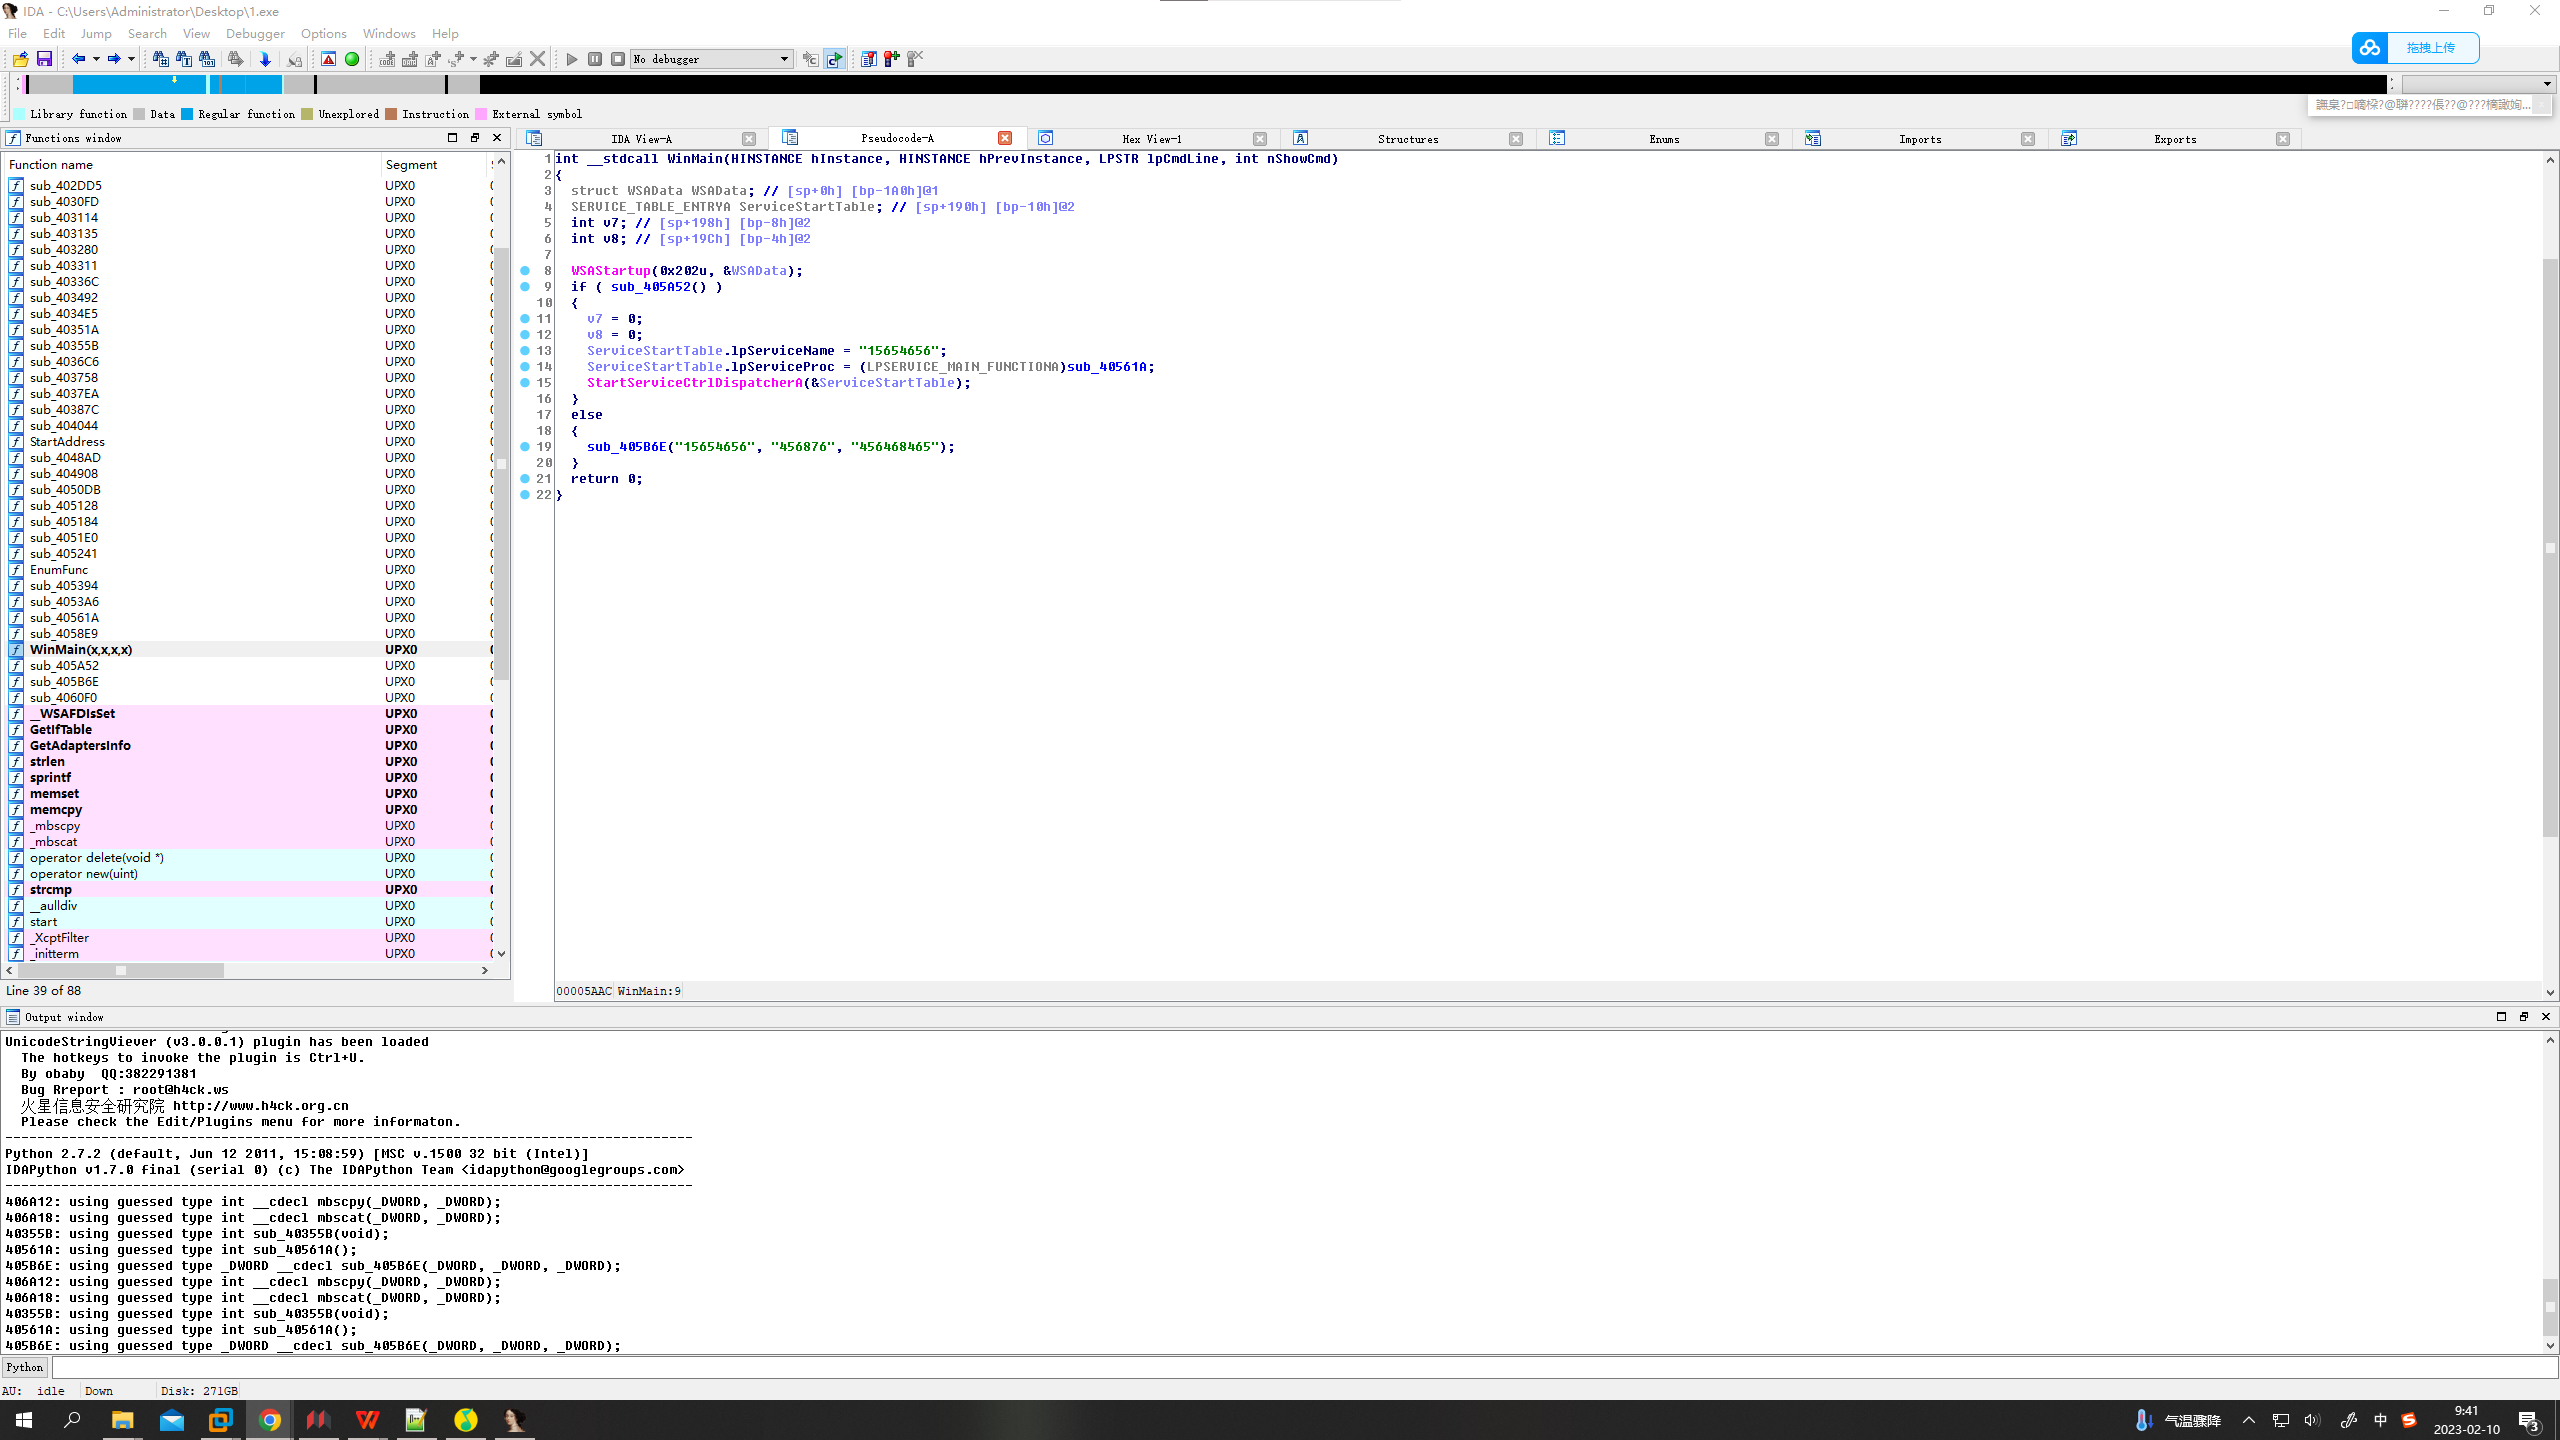2560x1440 pixels.
Task: Toggle breakpoint dot on line 15
Action: 525,383
